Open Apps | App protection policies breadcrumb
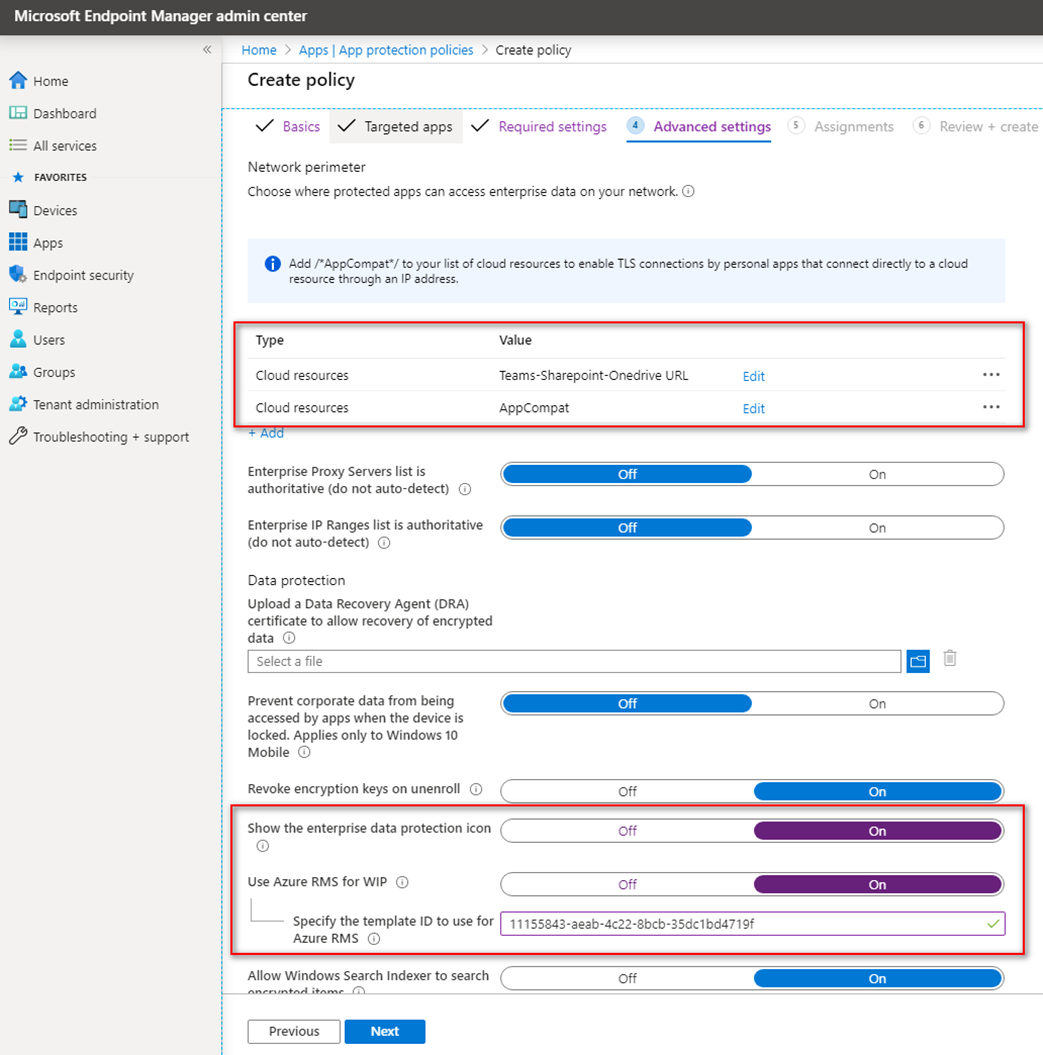 pos(386,50)
